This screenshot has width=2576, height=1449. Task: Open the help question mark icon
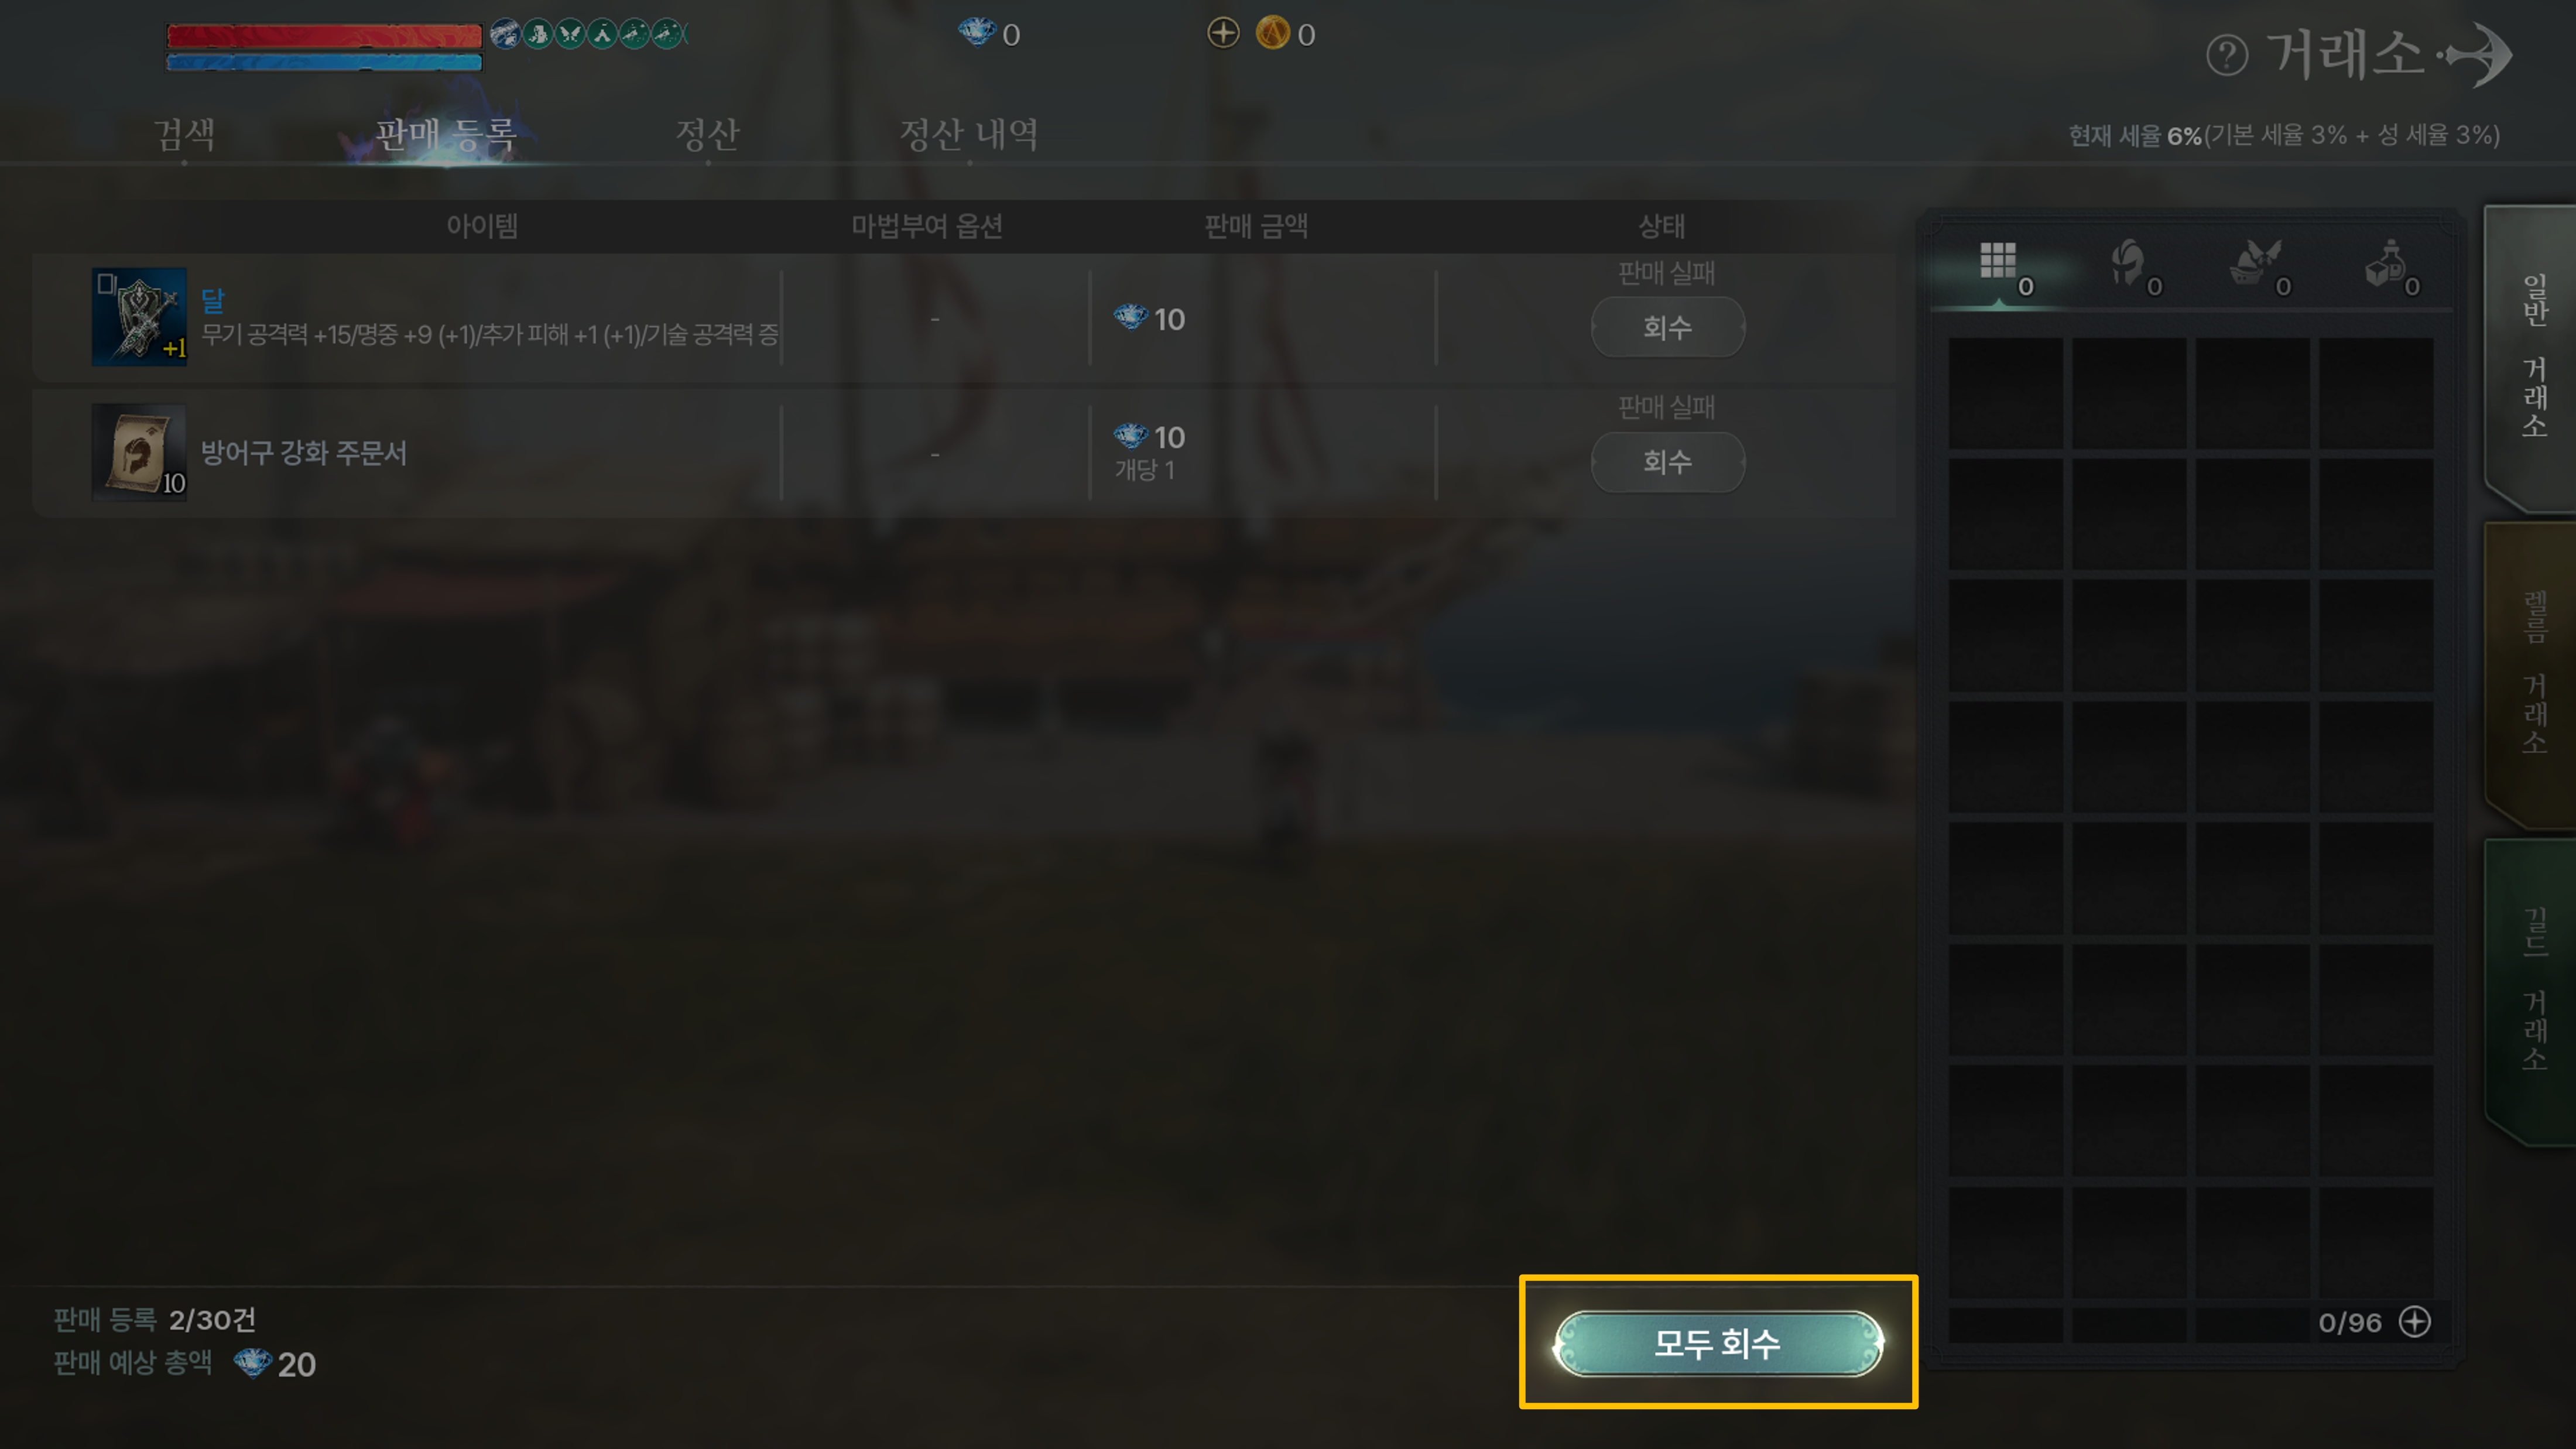click(2226, 55)
